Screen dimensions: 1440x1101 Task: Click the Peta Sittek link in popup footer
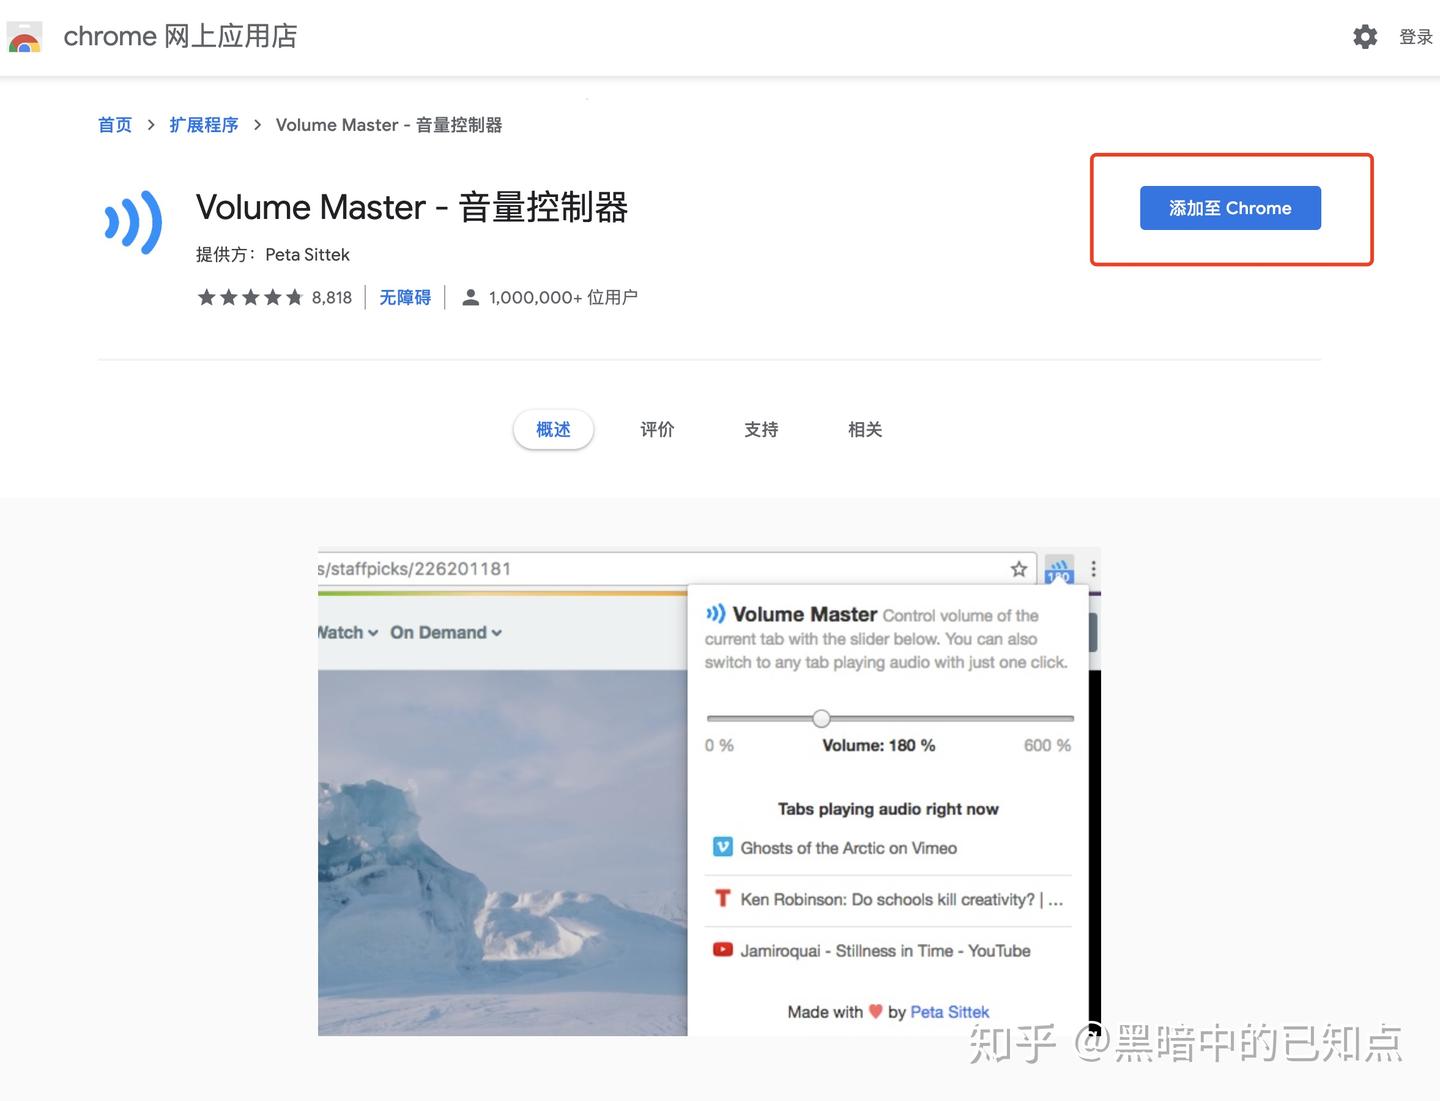tap(949, 1012)
